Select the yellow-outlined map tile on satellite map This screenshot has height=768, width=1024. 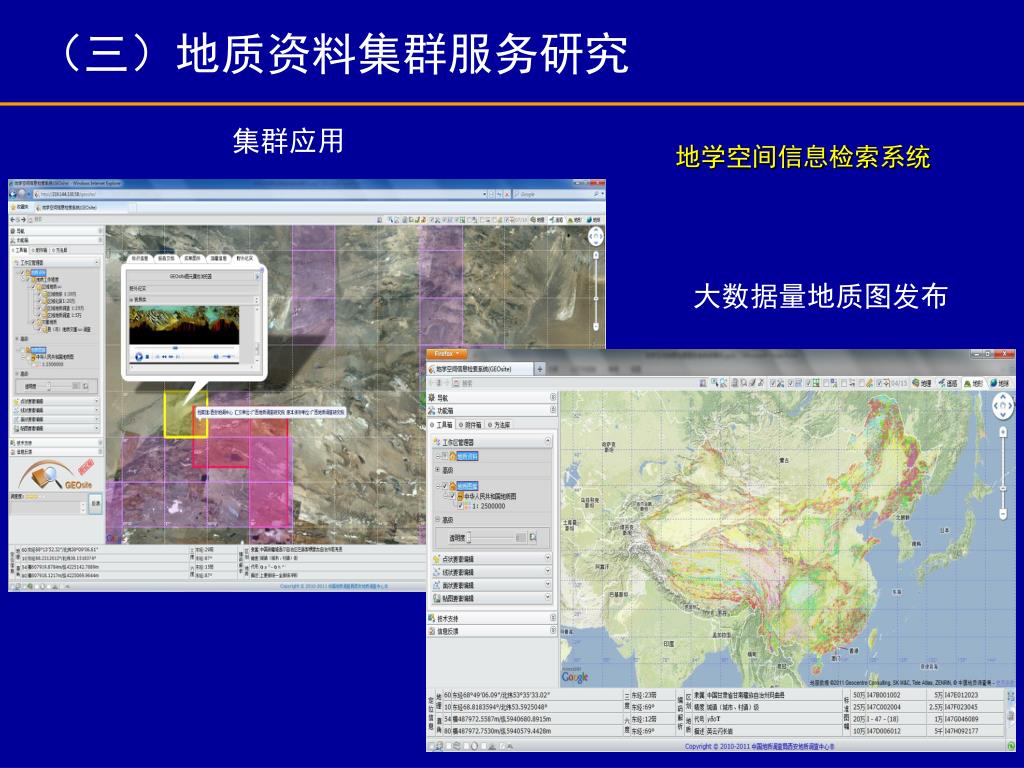(185, 413)
